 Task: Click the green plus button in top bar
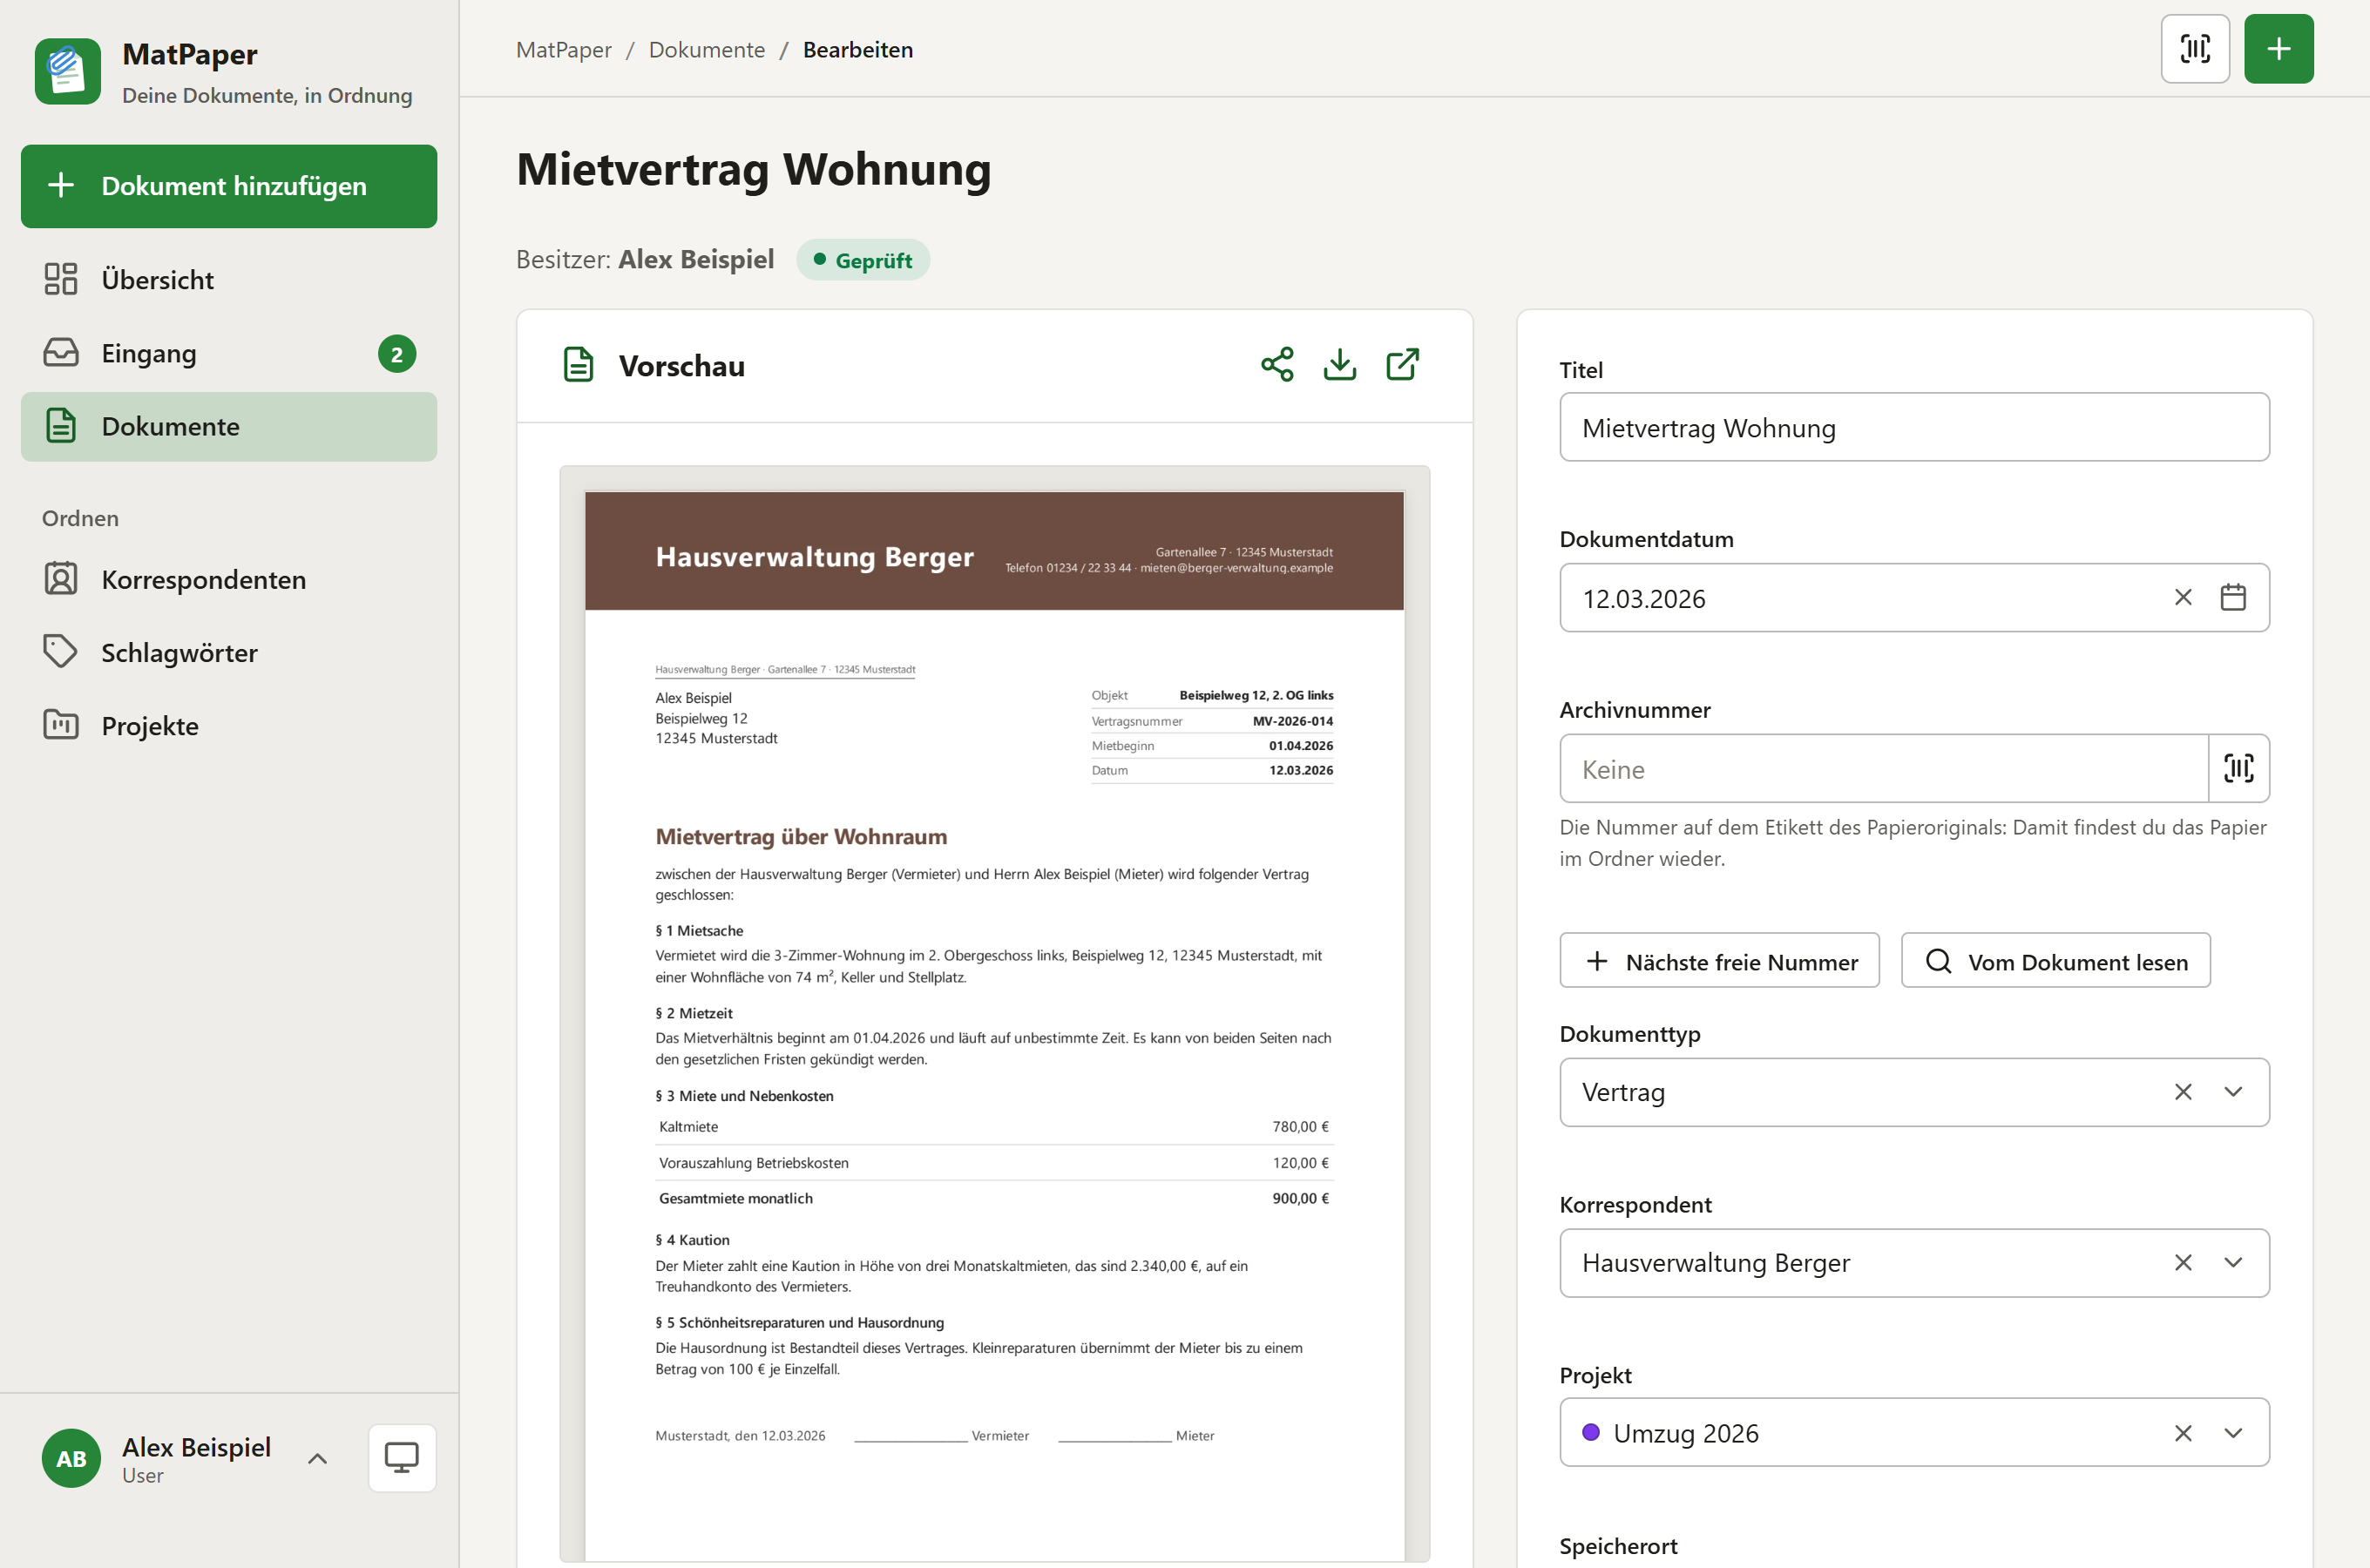[2278, 49]
